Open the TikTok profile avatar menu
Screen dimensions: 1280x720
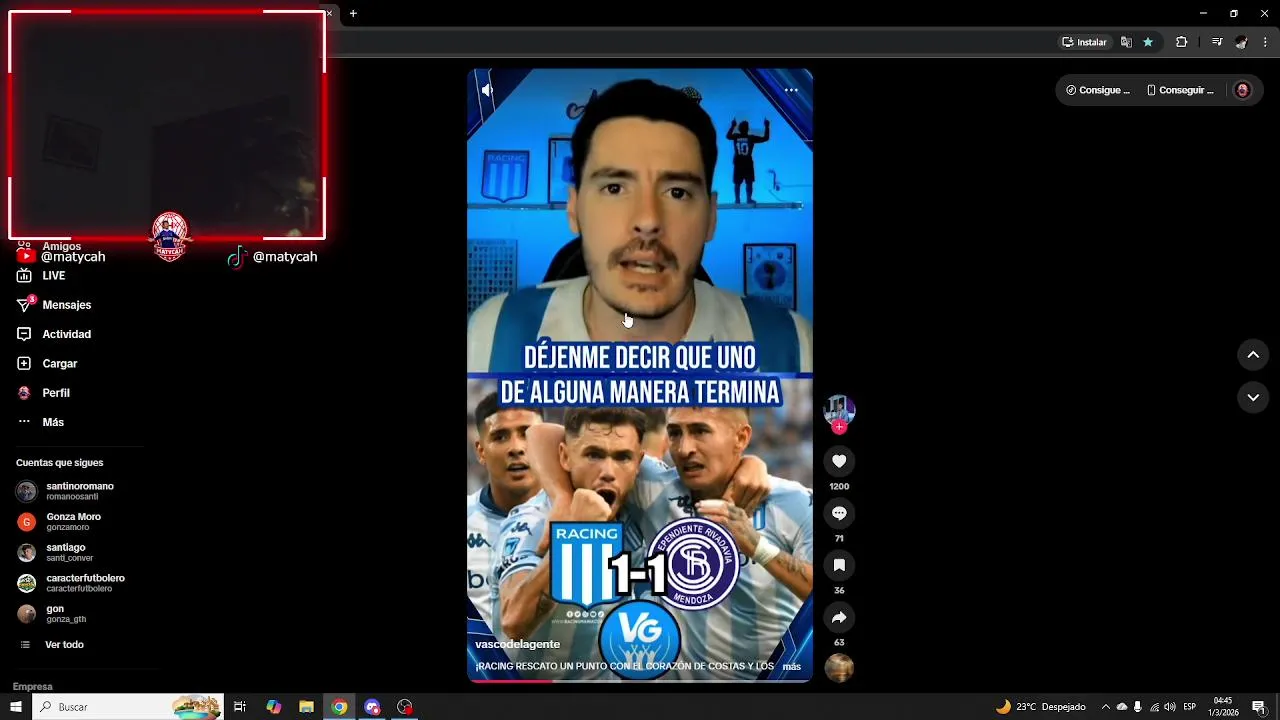tap(1242, 90)
